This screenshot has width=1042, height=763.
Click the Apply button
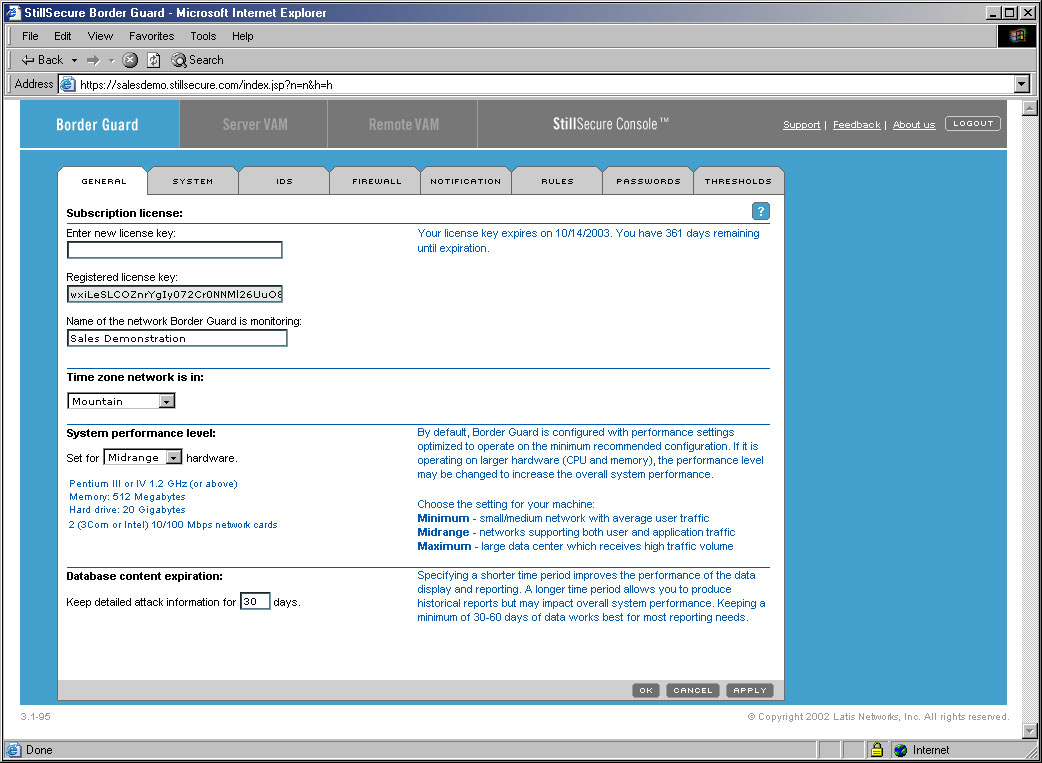click(x=750, y=690)
